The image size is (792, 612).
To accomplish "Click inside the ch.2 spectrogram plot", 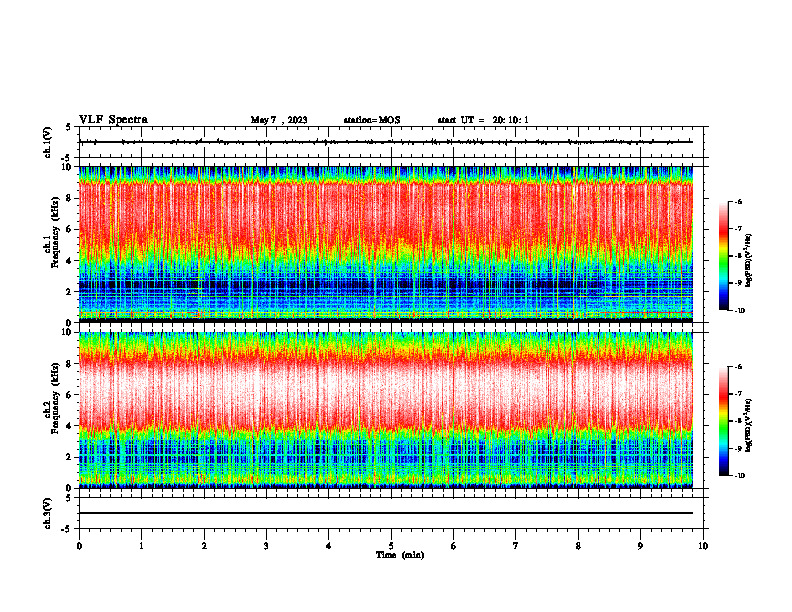I will (x=386, y=410).
